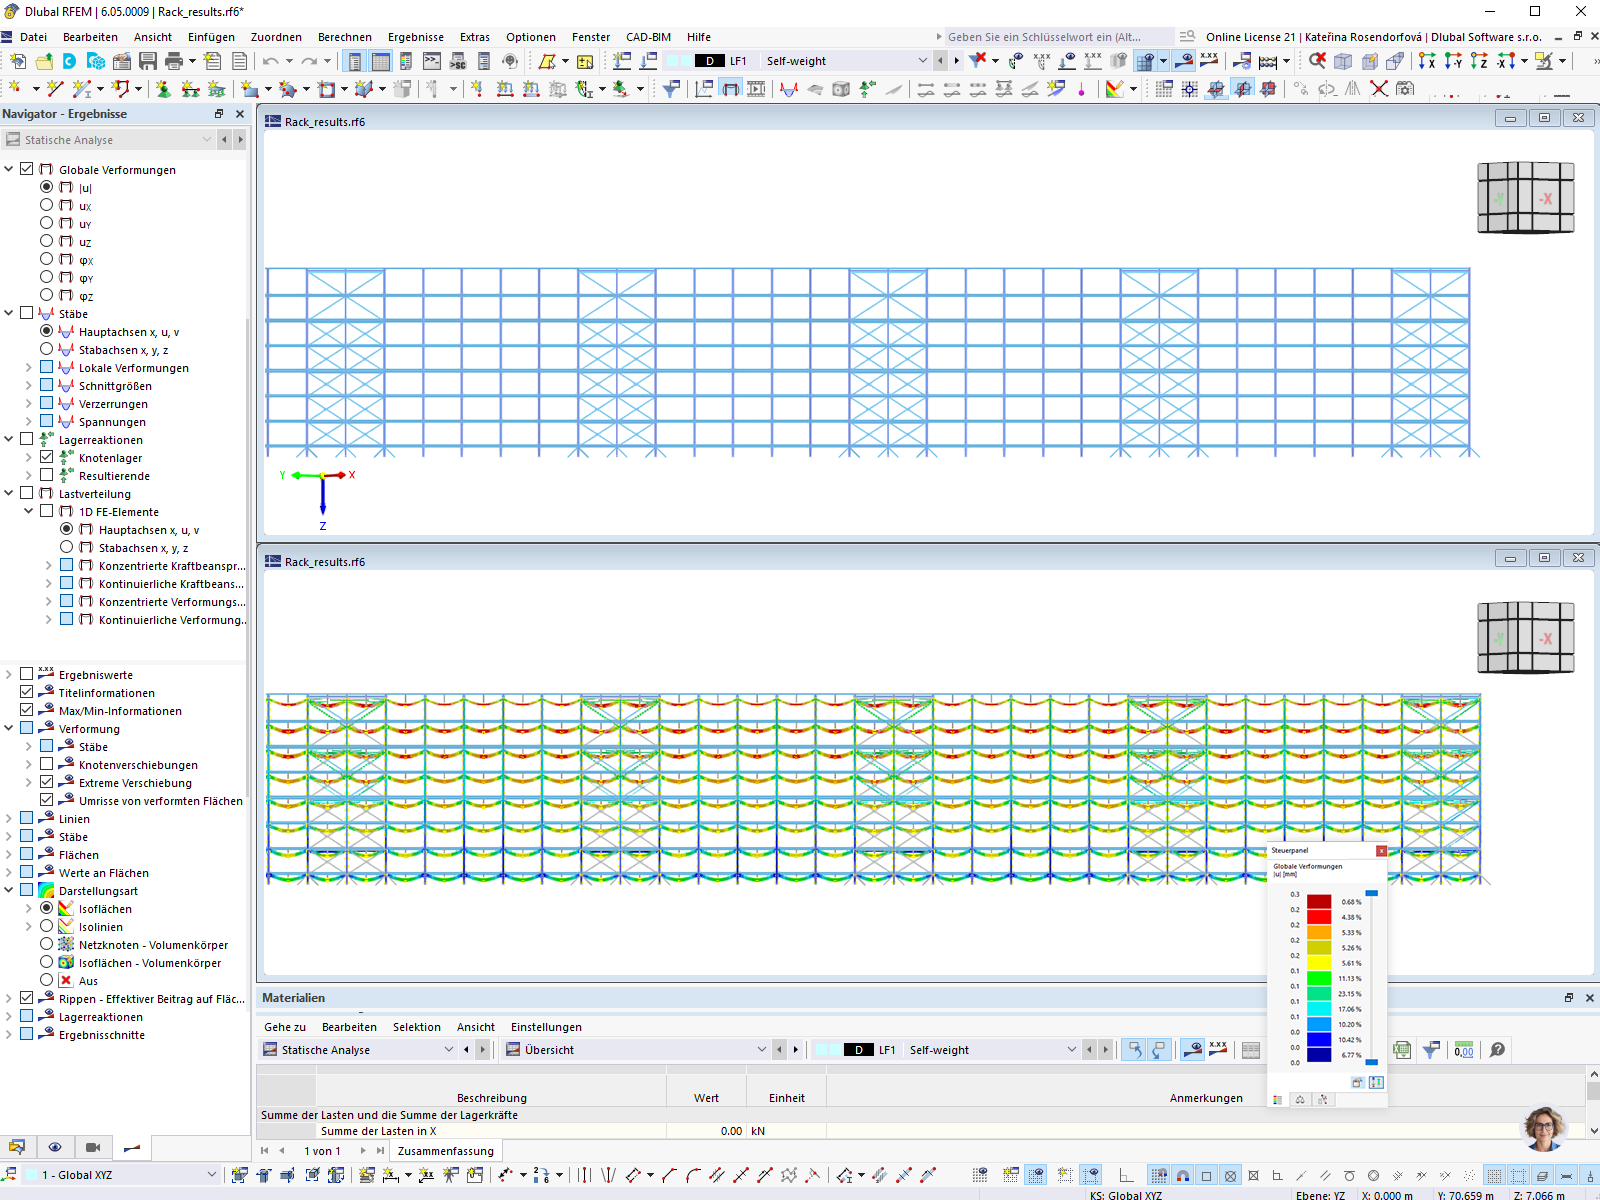Click the Gehe zu button in Materialien panel
This screenshot has width=1600, height=1200.
pyautogui.click(x=284, y=1027)
